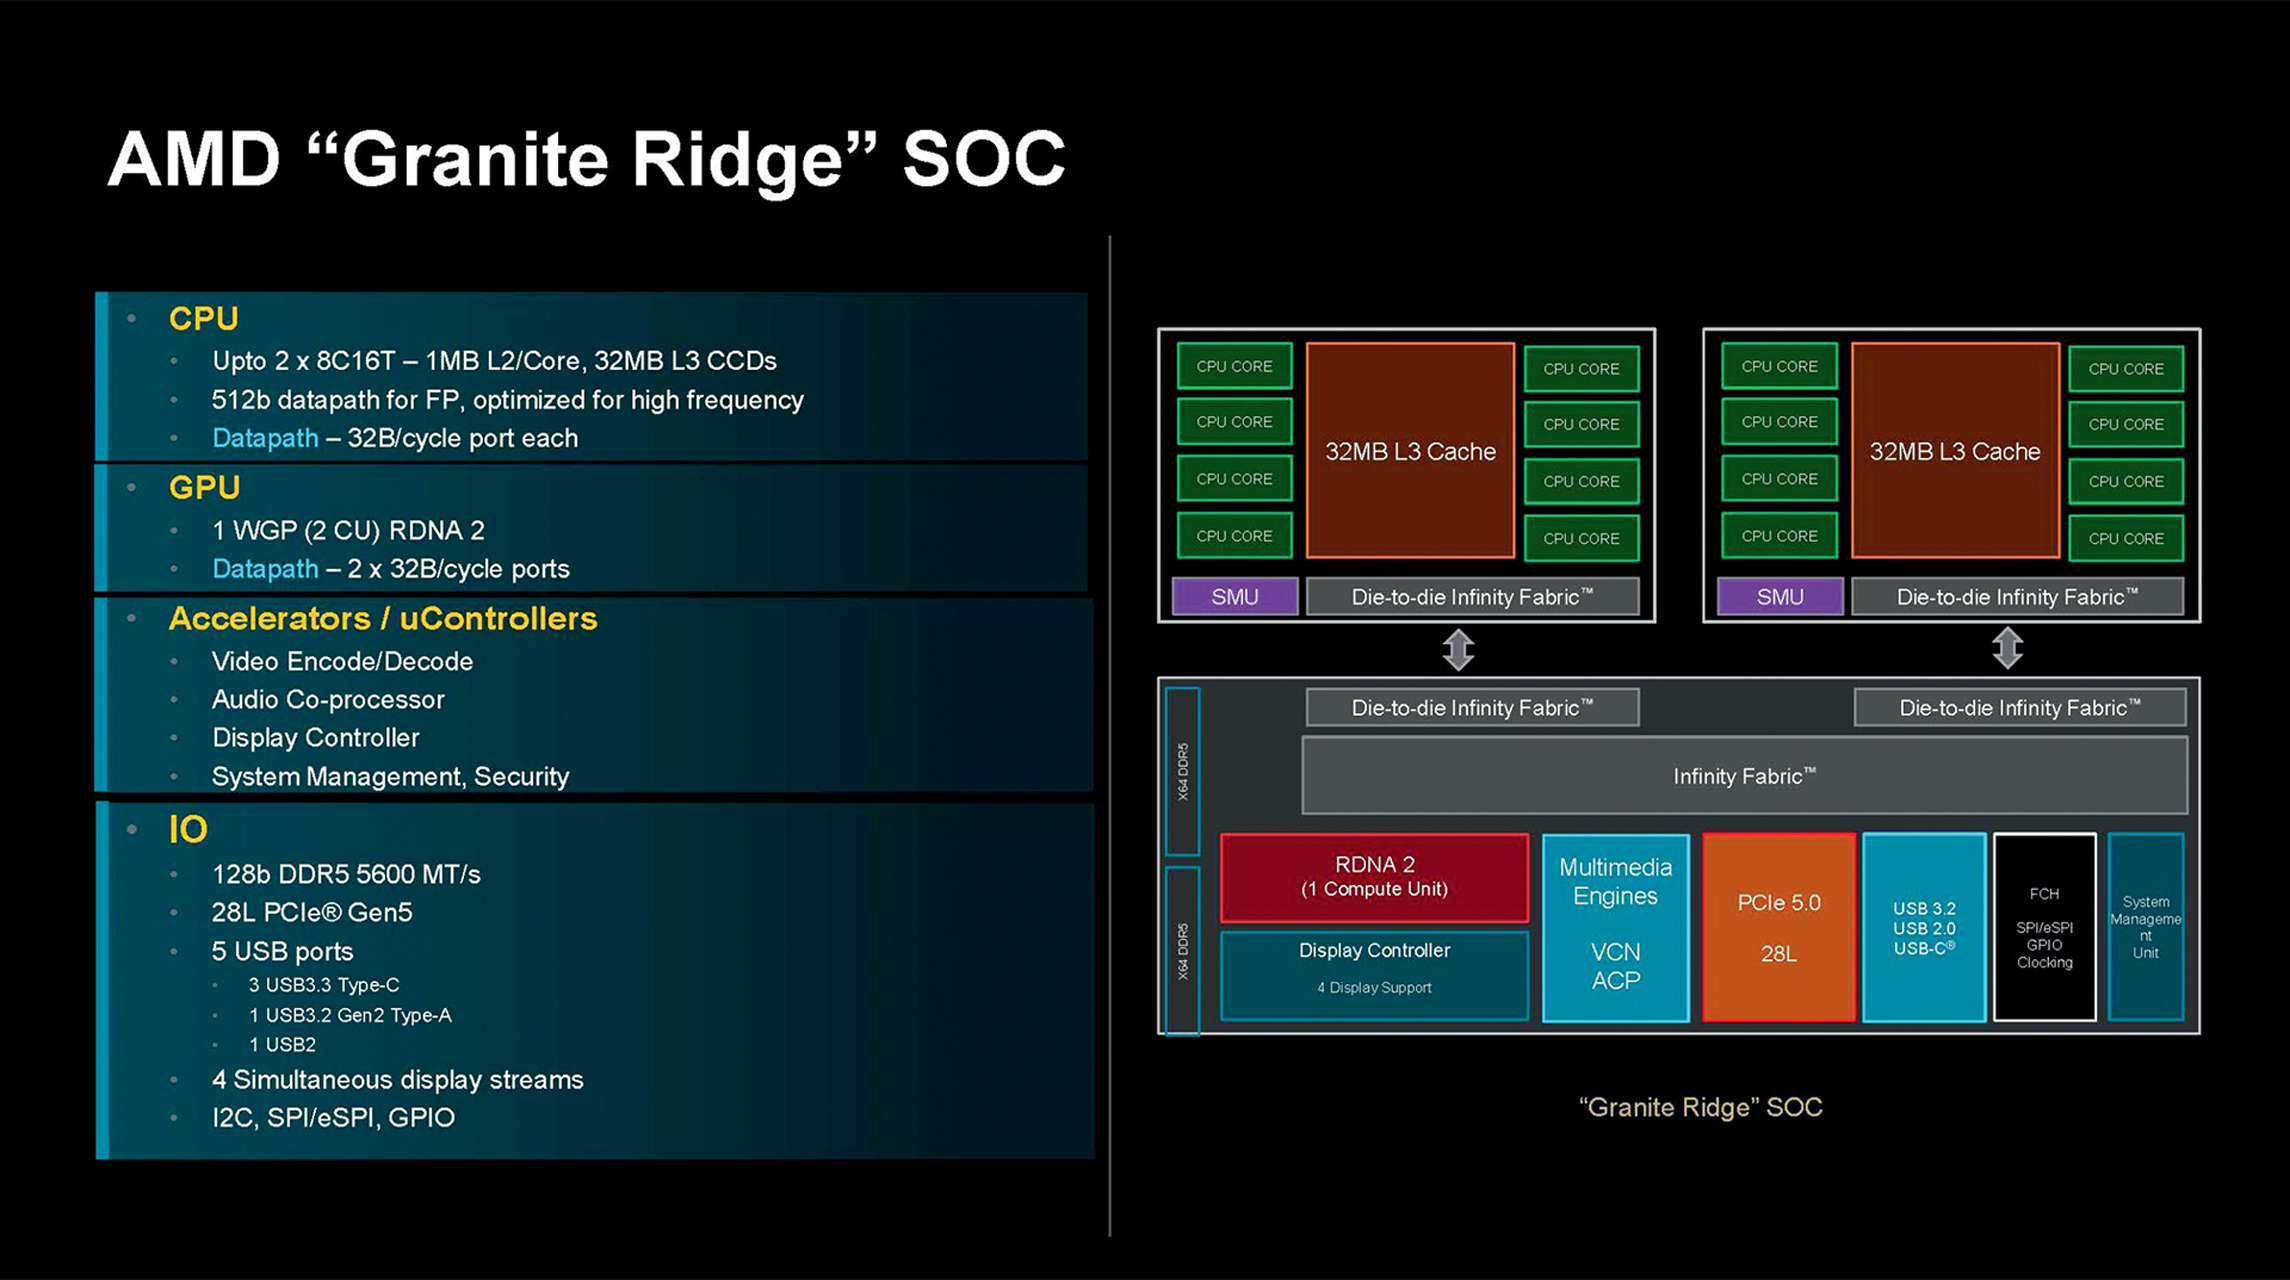This screenshot has height=1280, width=2290.
Task: Click the black FCH SPI/eSPI GPIO block
Action: point(2044,927)
